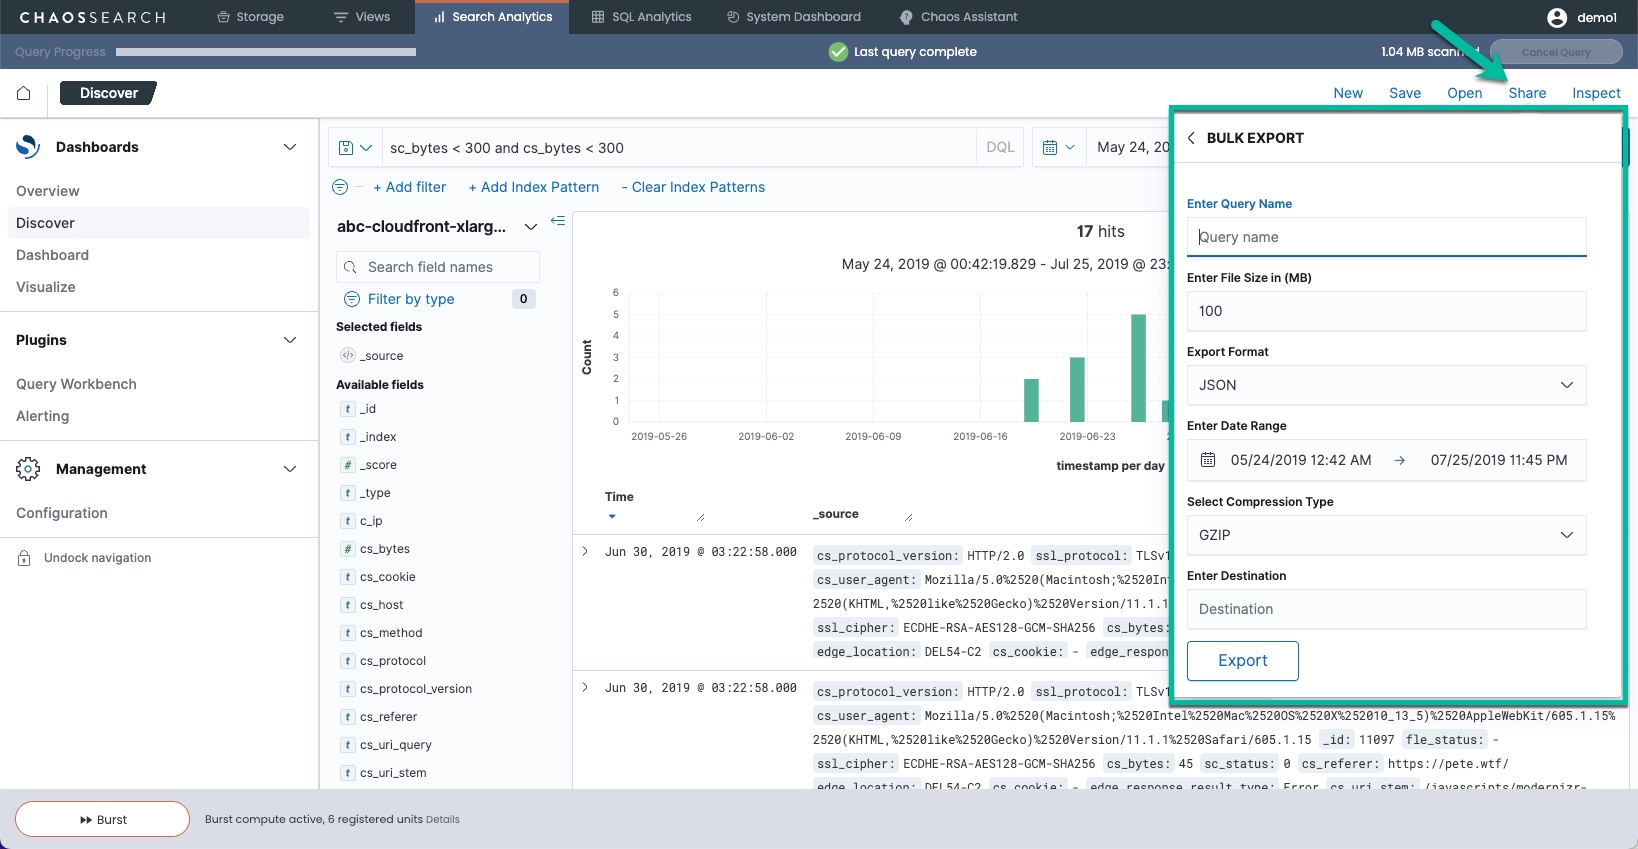Click the File Size input field
This screenshot has width=1638, height=849.
(x=1386, y=311)
